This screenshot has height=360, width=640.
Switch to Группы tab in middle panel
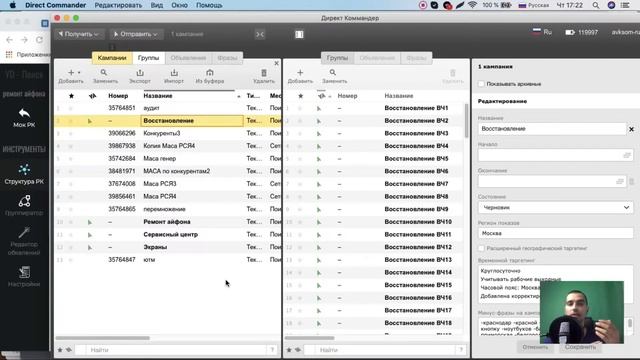tap(337, 58)
